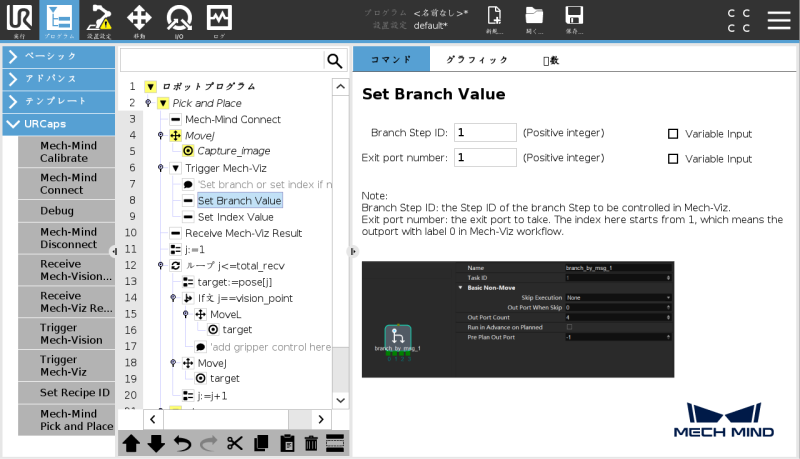Collapse the Trigger Mech-Viz node
The image size is (800, 459).
coord(176,168)
